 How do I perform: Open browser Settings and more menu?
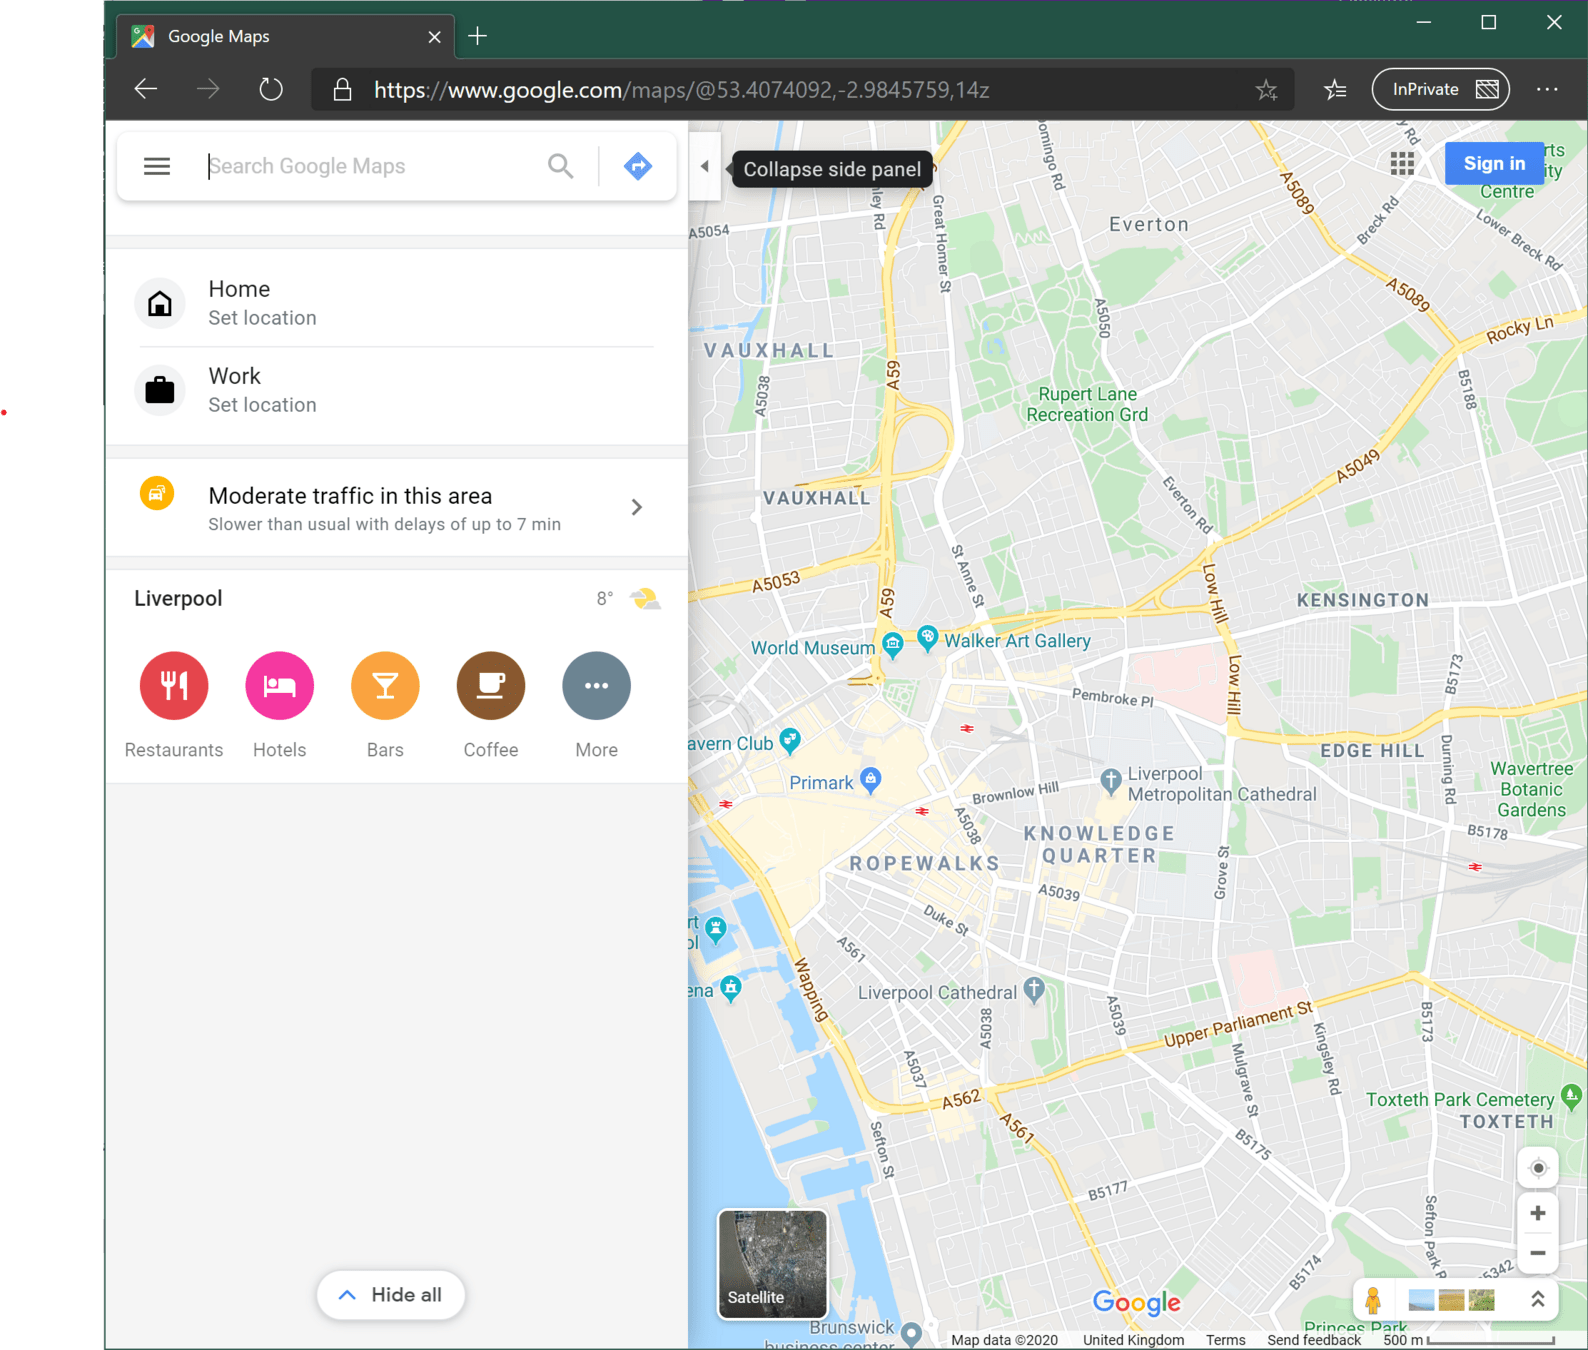pos(1547,89)
